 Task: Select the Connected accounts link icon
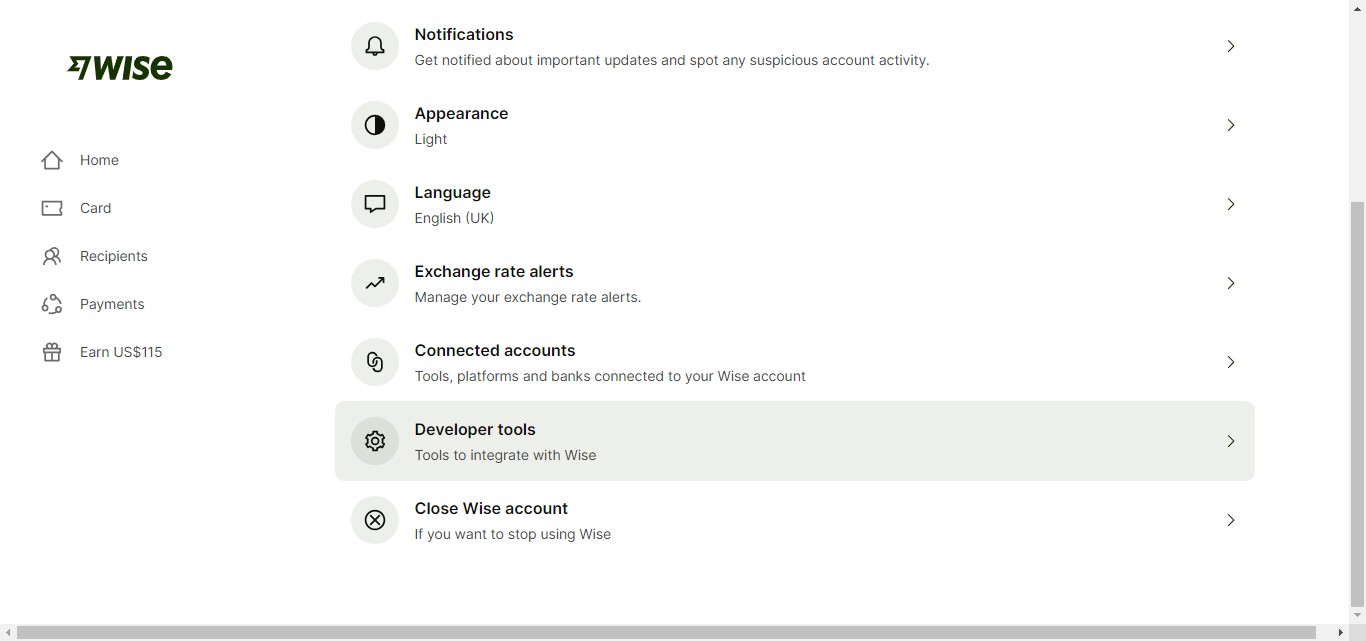pos(374,362)
